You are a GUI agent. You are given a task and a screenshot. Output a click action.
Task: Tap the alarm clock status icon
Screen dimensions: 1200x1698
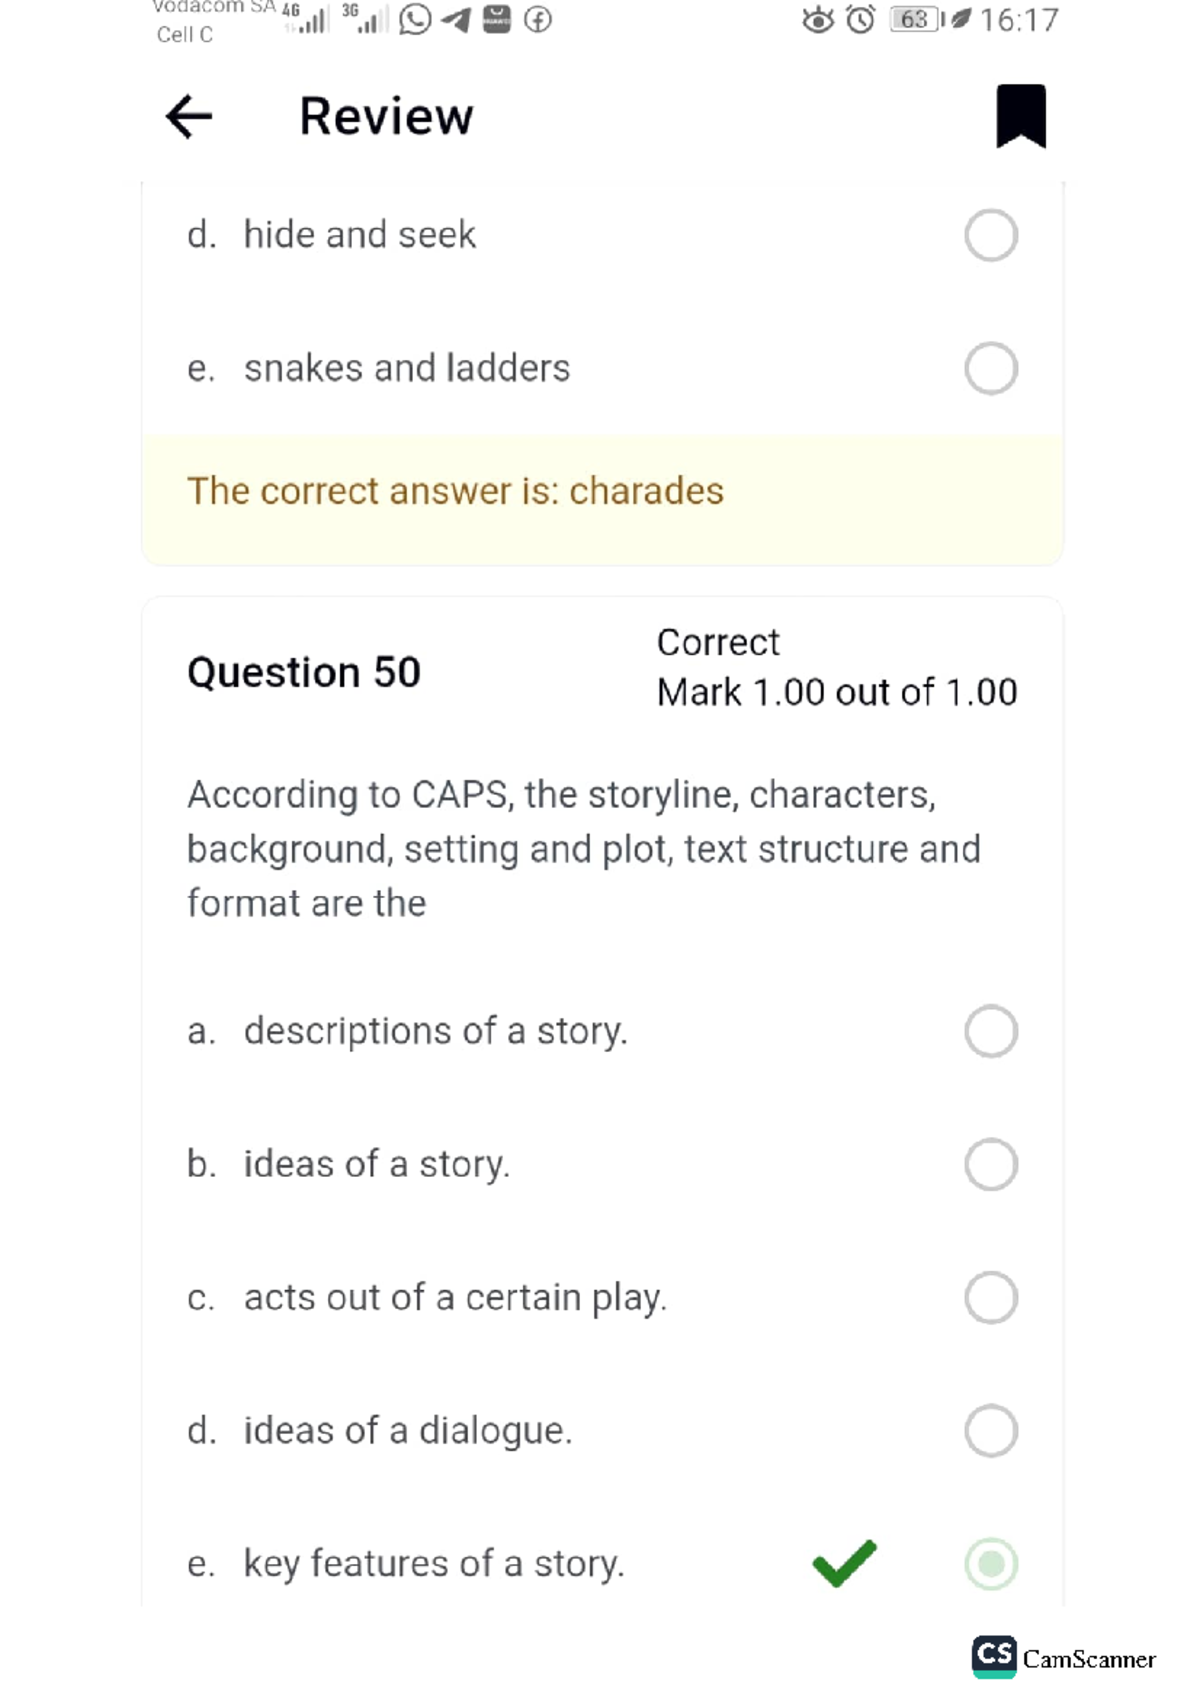(x=861, y=18)
